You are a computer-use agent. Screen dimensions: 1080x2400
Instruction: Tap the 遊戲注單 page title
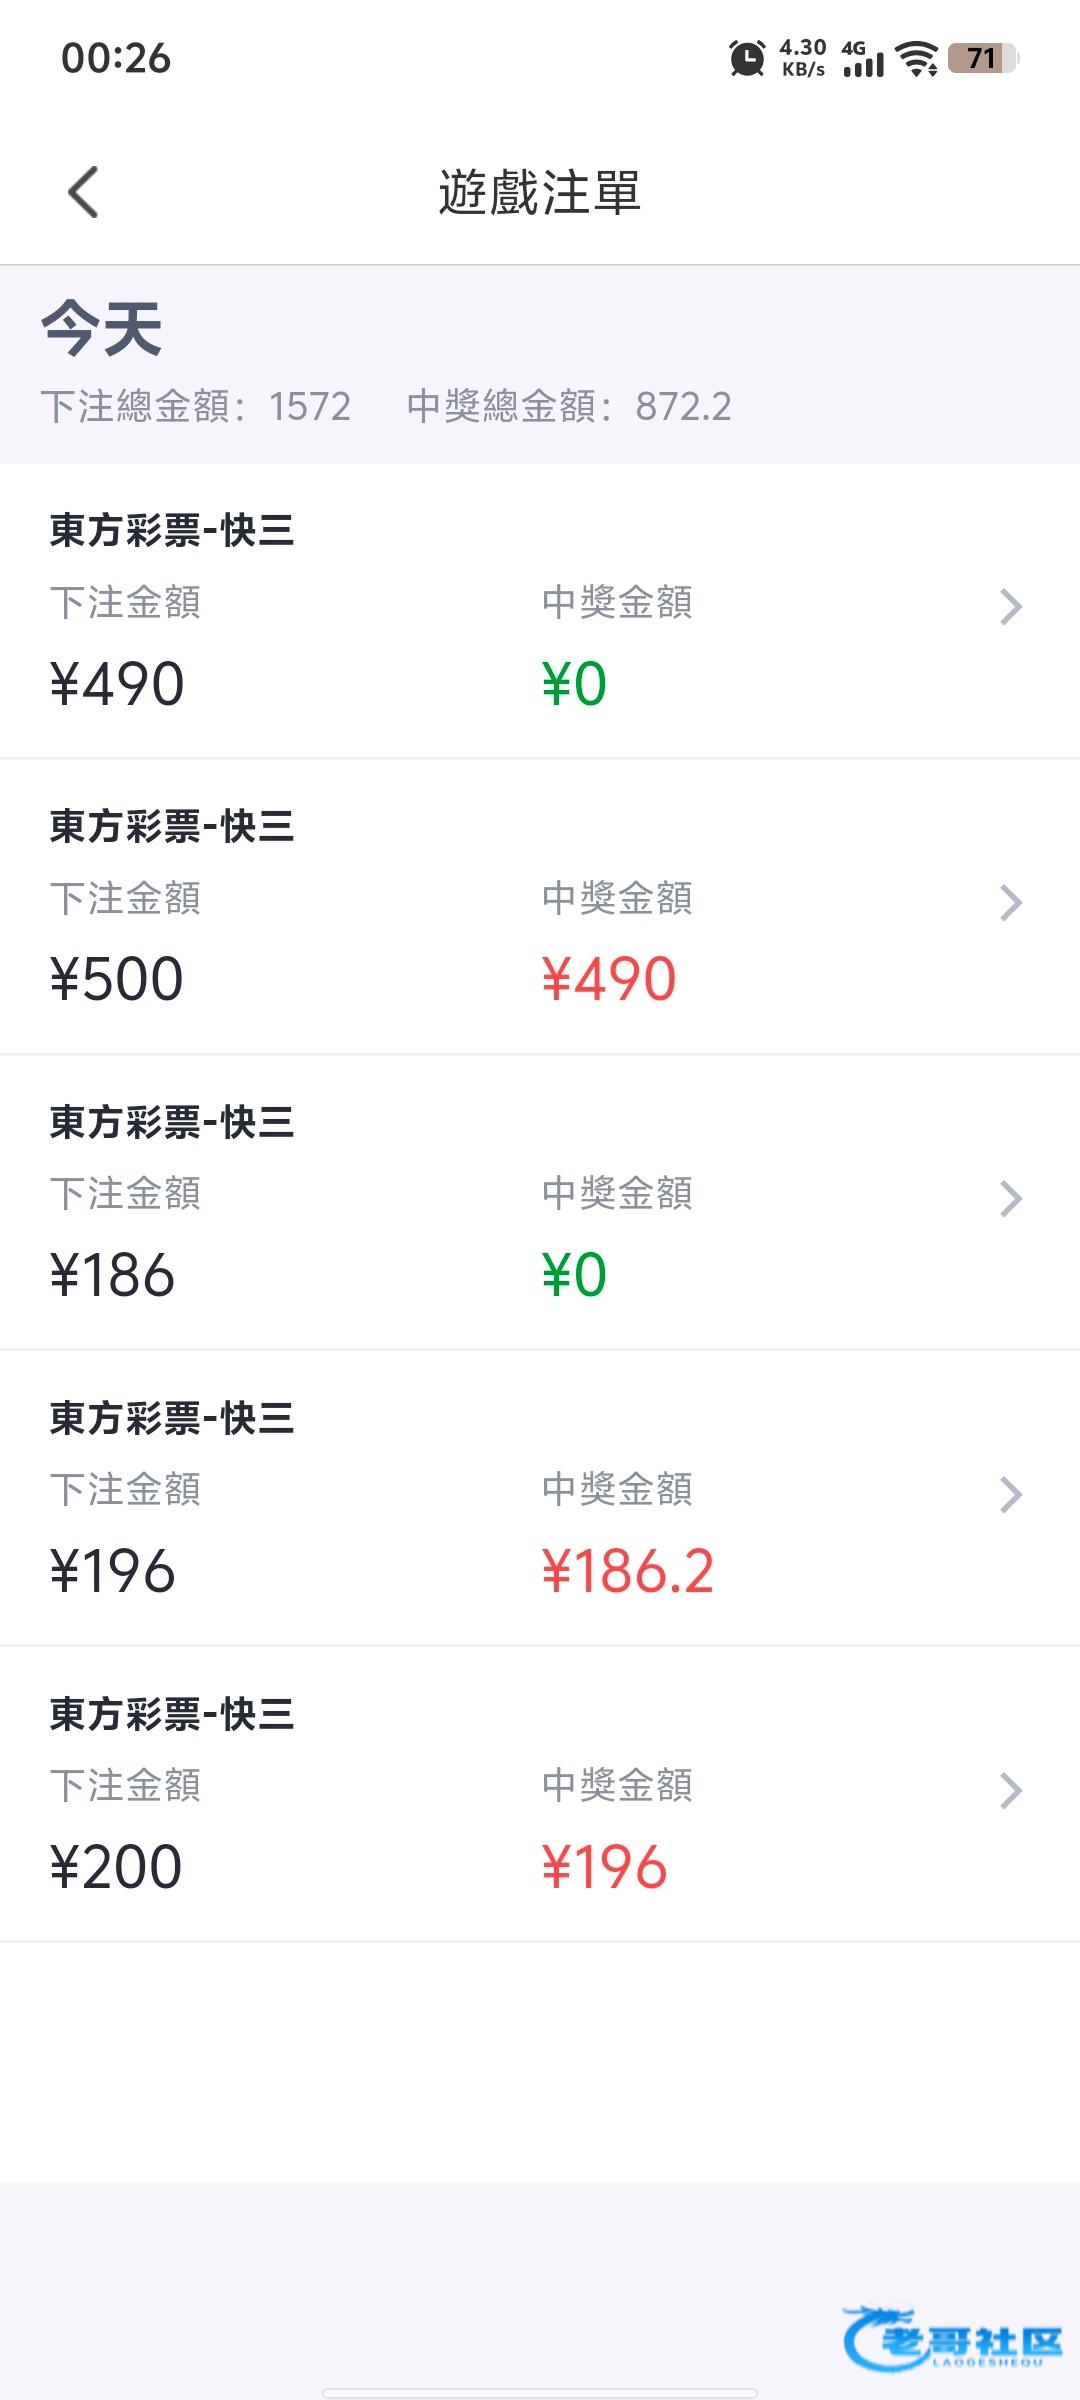point(539,192)
